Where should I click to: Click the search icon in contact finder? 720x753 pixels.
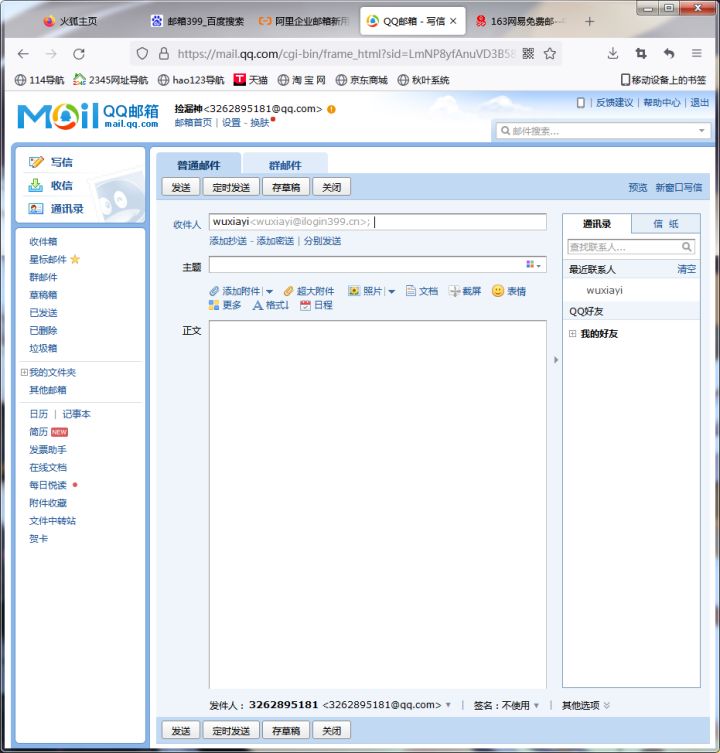click(x=686, y=247)
